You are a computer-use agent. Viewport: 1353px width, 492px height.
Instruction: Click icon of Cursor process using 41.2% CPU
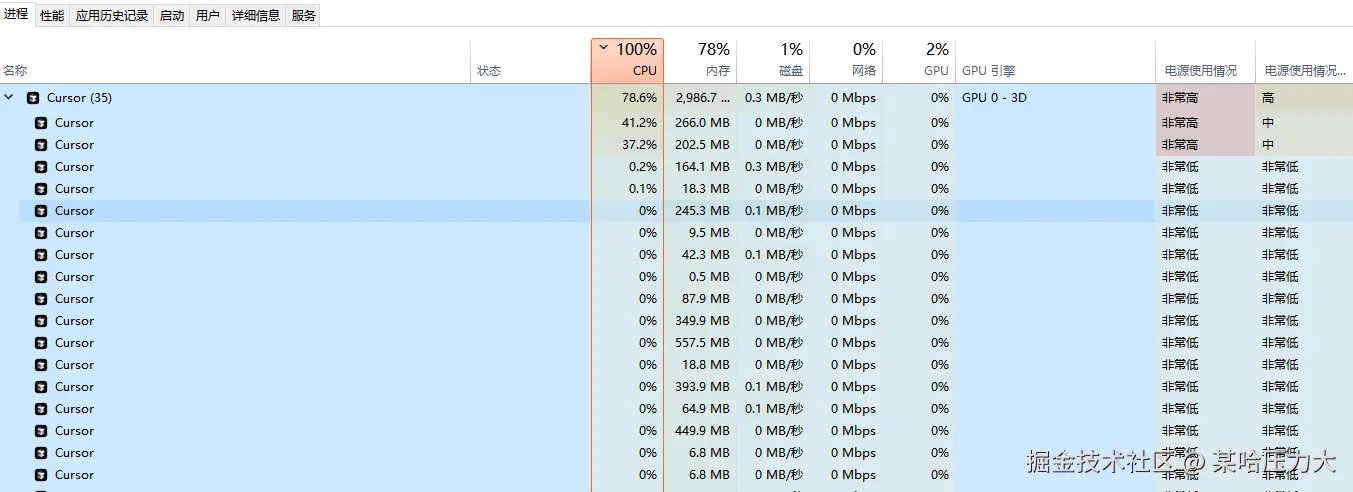(41, 123)
